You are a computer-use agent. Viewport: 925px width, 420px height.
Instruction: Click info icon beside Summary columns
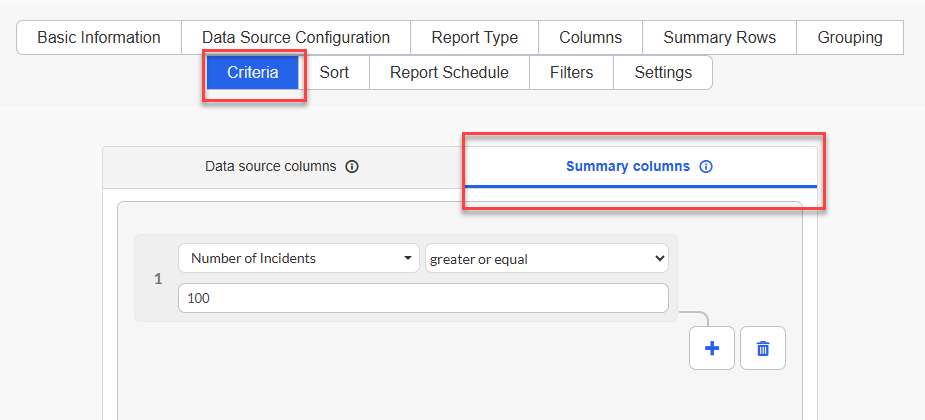click(706, 167)
